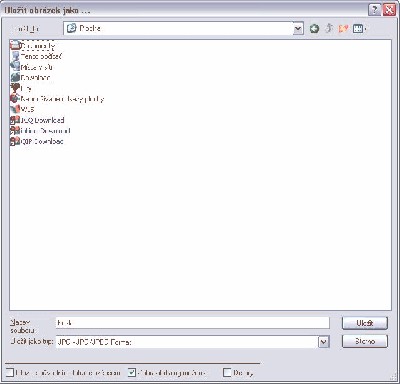Click the Uložit (save) button
The height and width of the screenshot is (384, 400).
click(365, 323)
